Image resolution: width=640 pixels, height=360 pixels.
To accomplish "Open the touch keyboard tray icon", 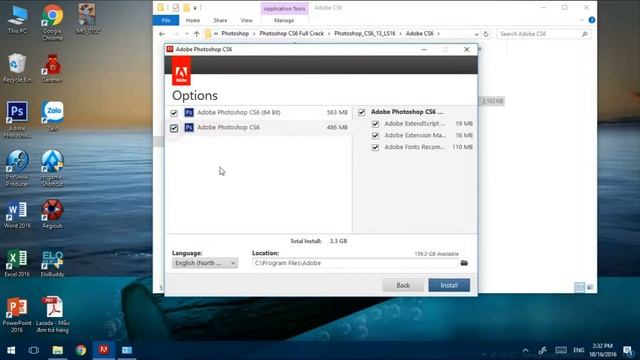I will (x=560, y=350).
